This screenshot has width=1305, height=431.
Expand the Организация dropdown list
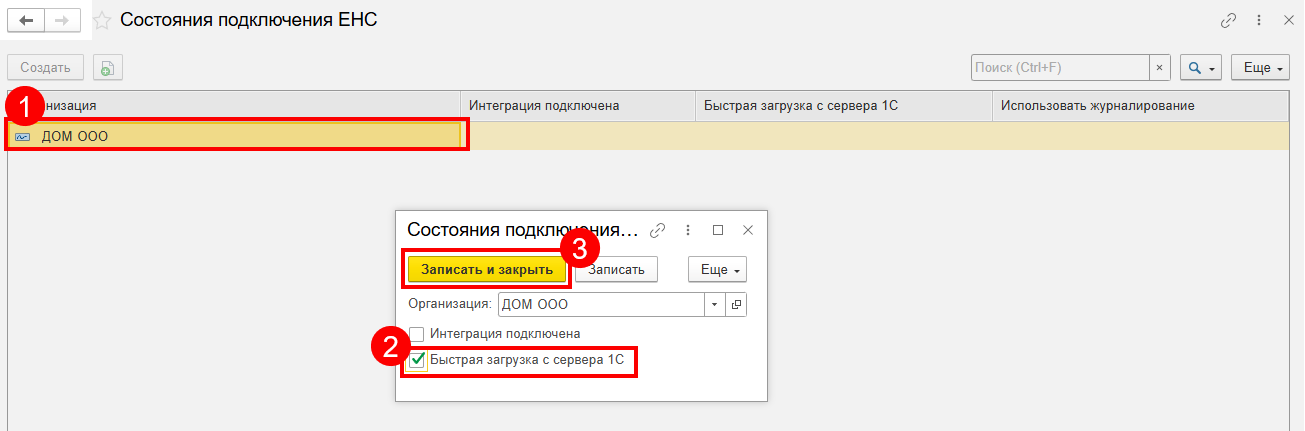point(715,304)
